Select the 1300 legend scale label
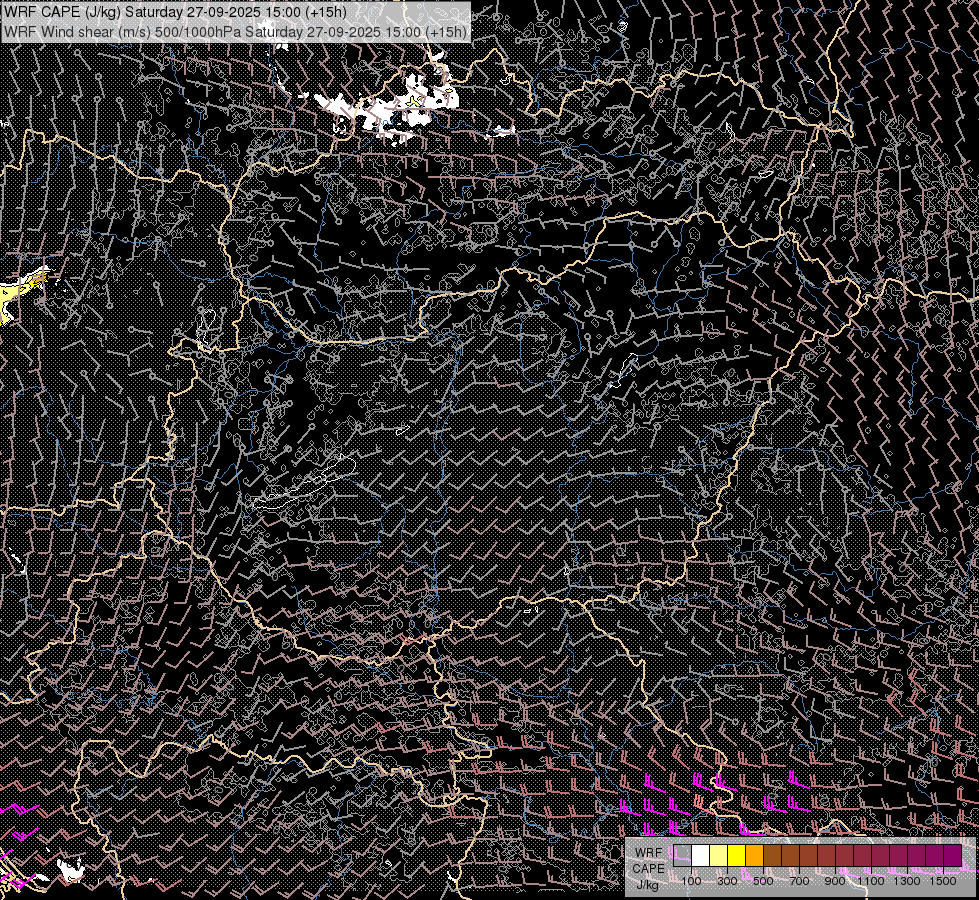This screenshot has width=979, height=900. pos(907,881)
